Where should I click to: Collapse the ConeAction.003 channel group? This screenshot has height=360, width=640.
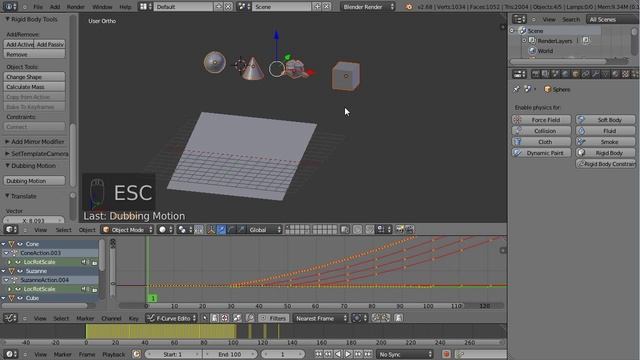pyautogui.click(x=6, y=253)
